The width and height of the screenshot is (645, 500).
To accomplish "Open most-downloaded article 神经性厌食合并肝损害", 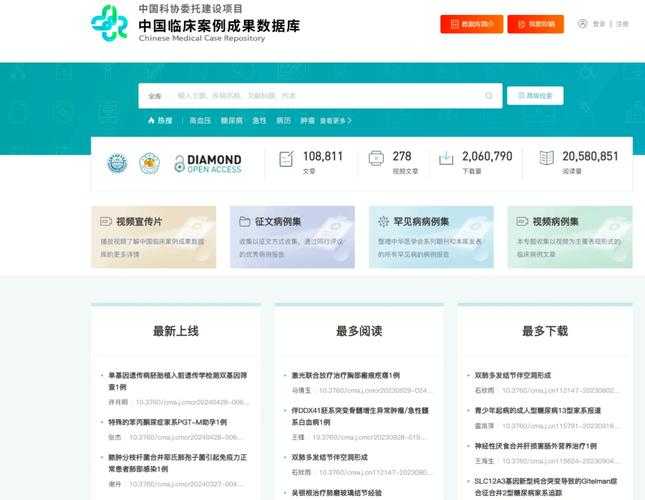I will 536,446.
